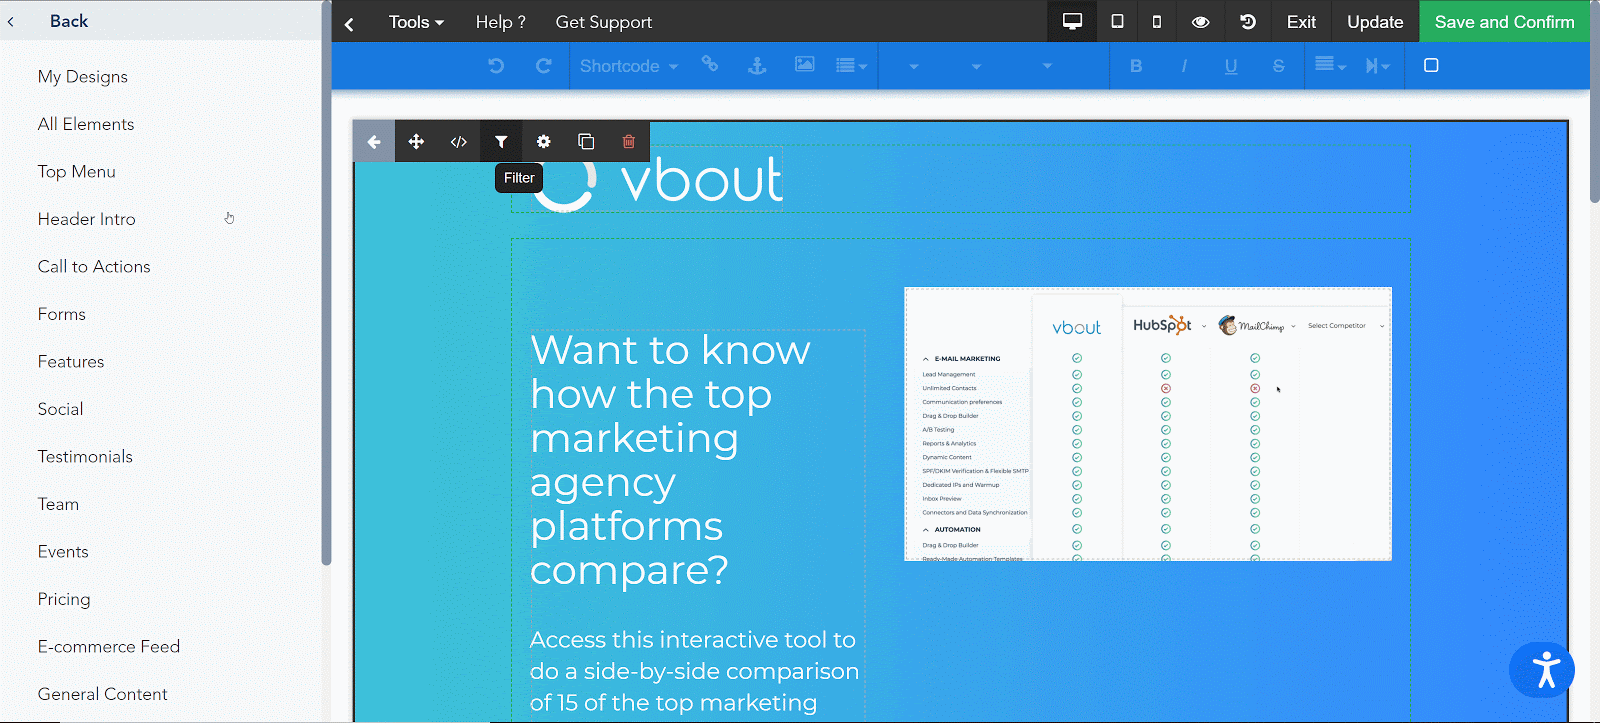This screenshot has width=1600, height=723.
Task: Open second empty toolbar dropdown arrow
Action: (x=976, y=66)
